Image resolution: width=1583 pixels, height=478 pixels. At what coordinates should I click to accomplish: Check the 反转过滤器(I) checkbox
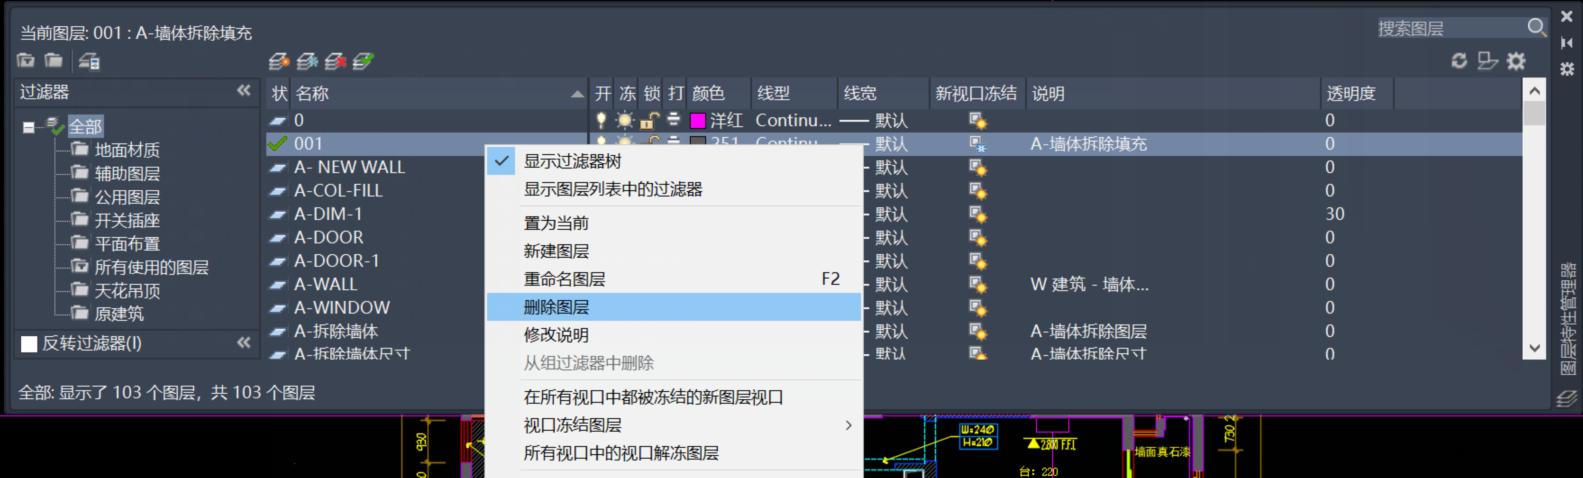(29, 344)
